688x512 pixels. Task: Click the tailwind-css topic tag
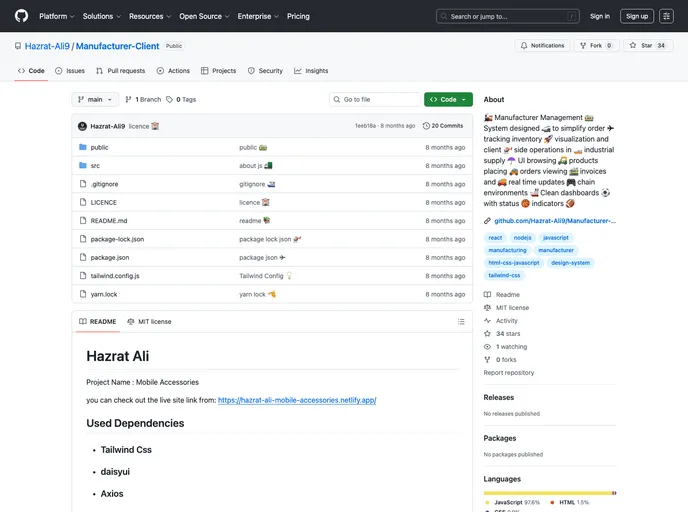pyautogui.click(x=504, y=276)
